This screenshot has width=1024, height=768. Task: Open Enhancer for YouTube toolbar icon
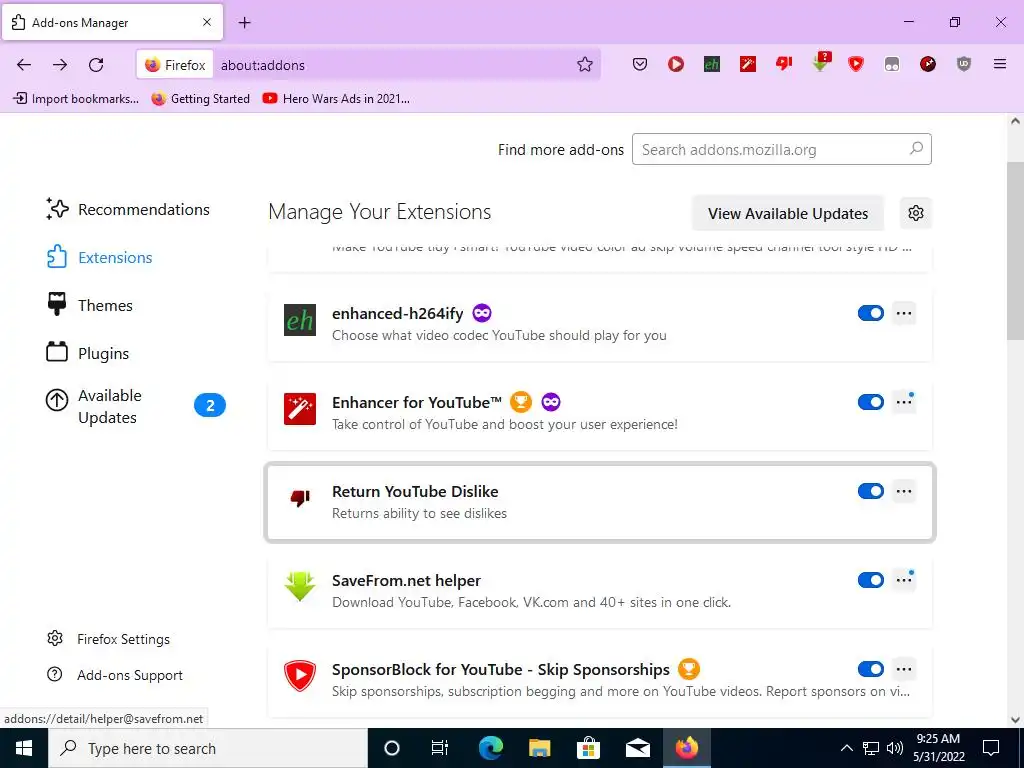tap(748, 64)
